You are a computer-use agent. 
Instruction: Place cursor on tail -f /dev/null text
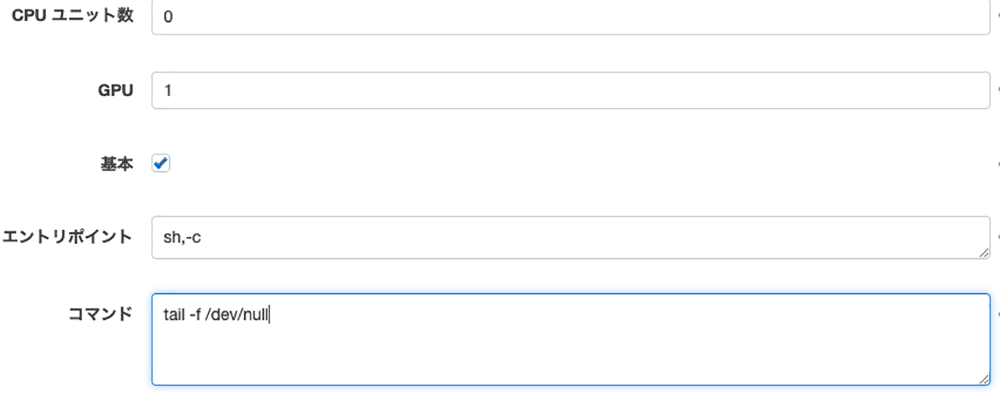[x=217, y=314]
